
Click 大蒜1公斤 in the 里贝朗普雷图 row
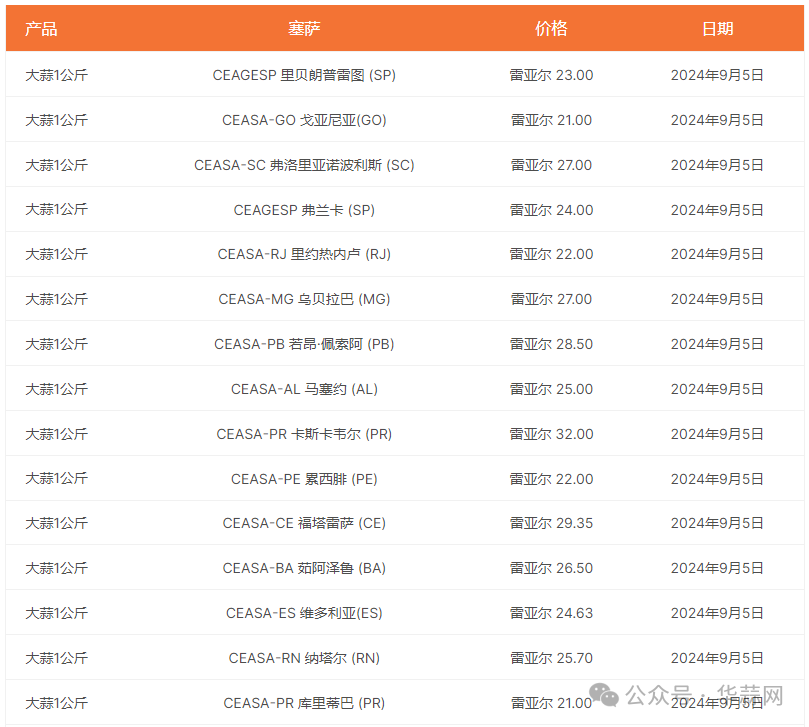56,75
